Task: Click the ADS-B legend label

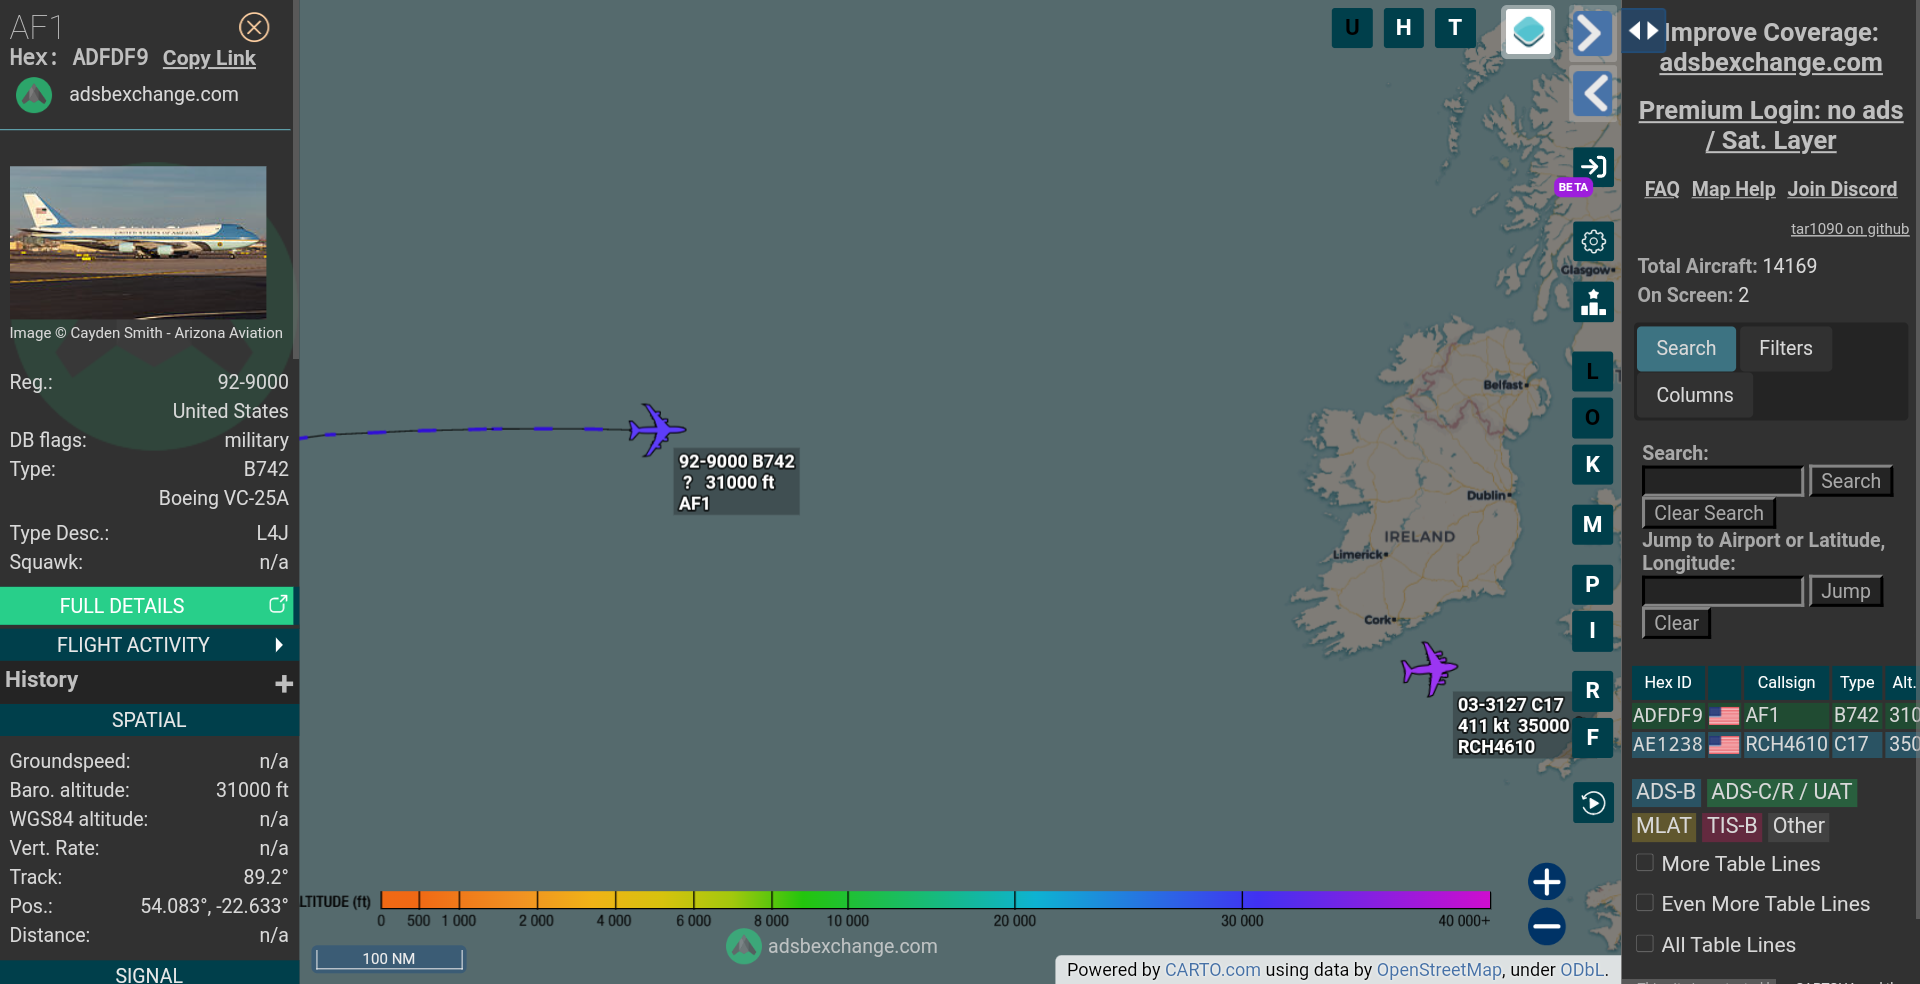Action: (x=1665, y=792)
